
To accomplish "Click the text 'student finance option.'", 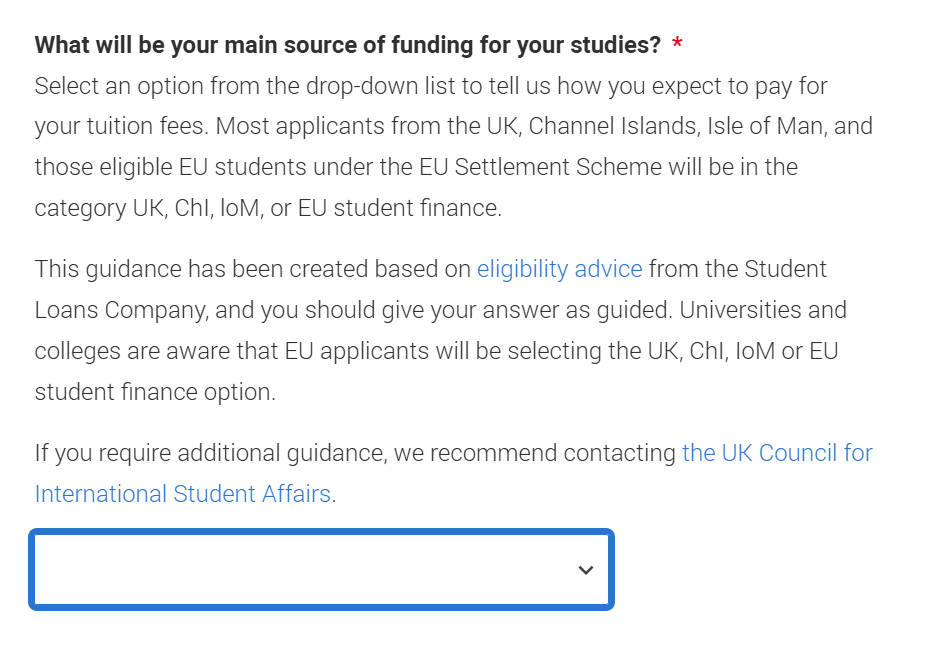I will pyautogui.click(x=155, y=392).
